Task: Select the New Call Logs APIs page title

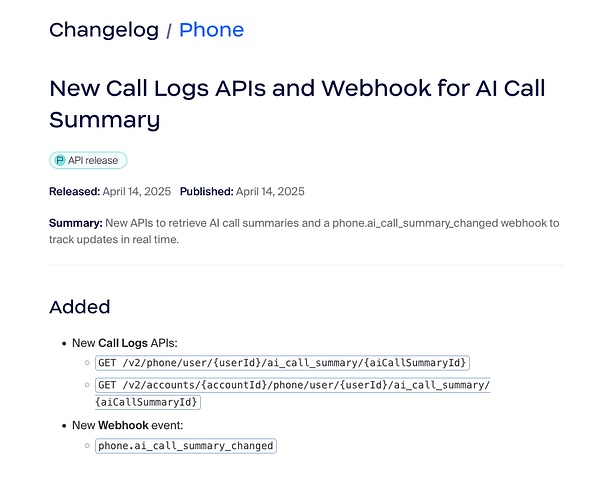Action: coord(297,104)
